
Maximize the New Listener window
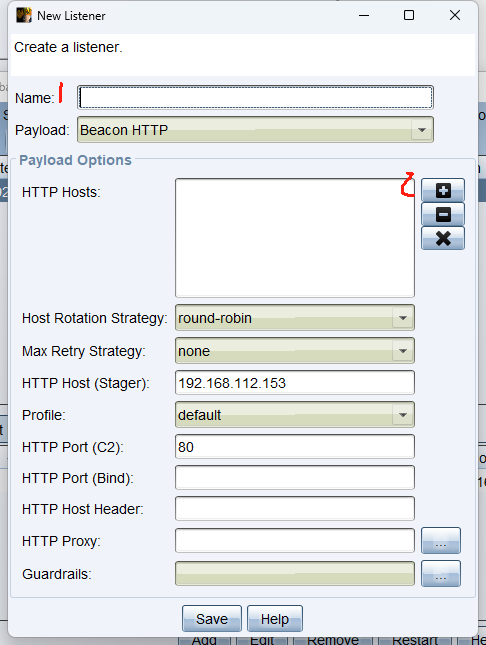(409, 15)
